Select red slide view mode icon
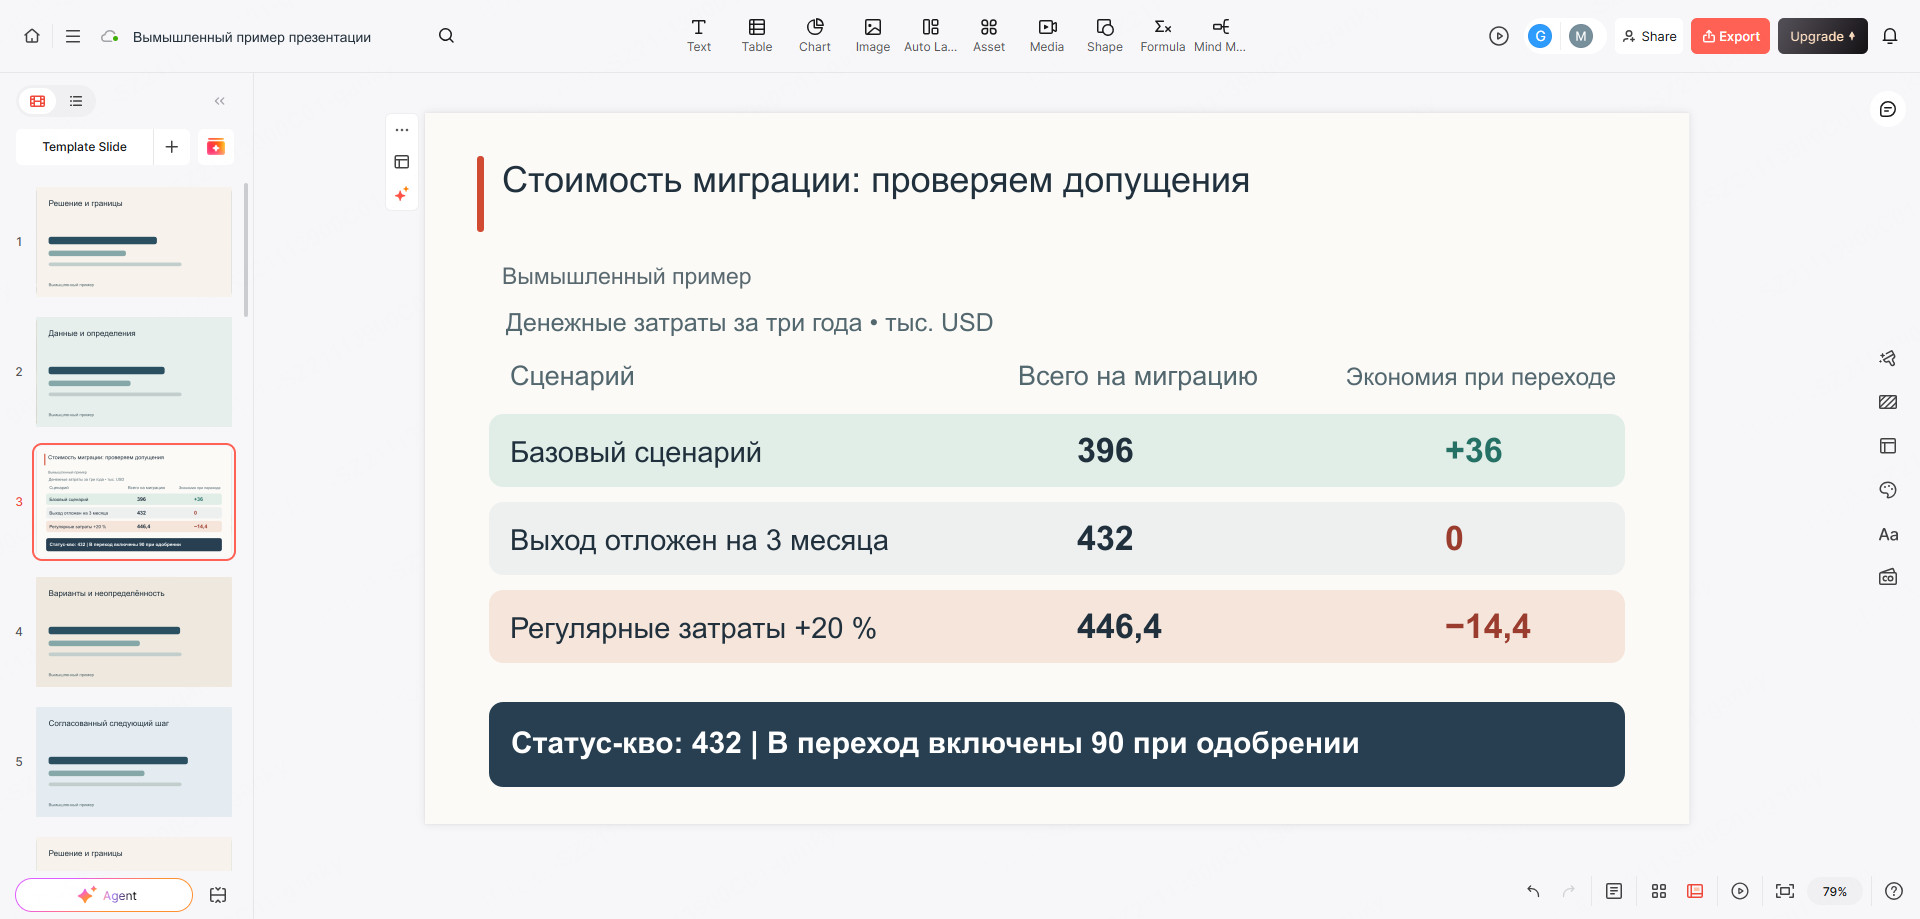The width and height of the screenshot is (1920, 919). [1695, 891]
